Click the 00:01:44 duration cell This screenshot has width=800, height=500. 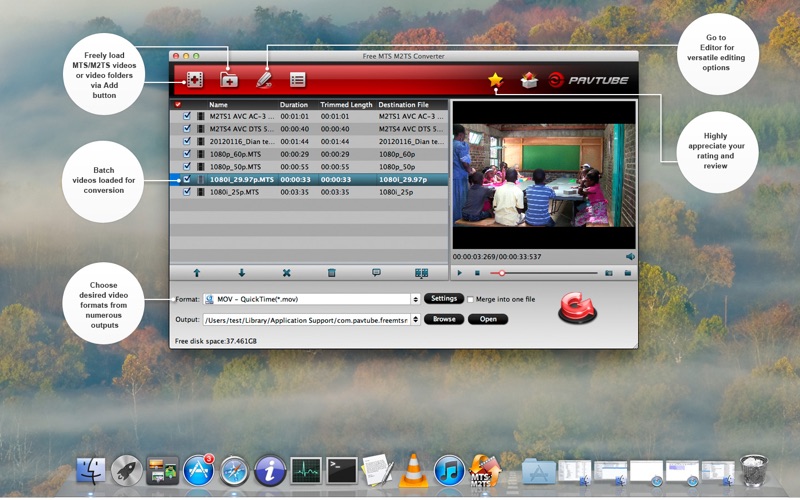(294, 141)
